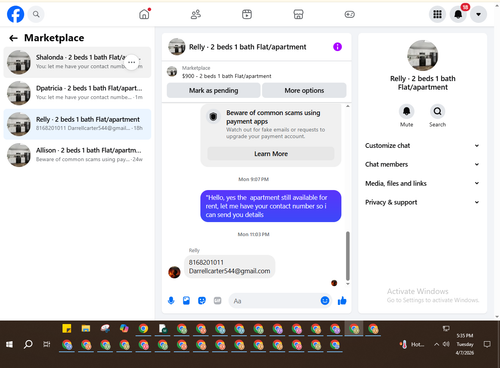Show hidden system tray icons
The height and width of the screenshot is (368, 500).
pos(436,344)
